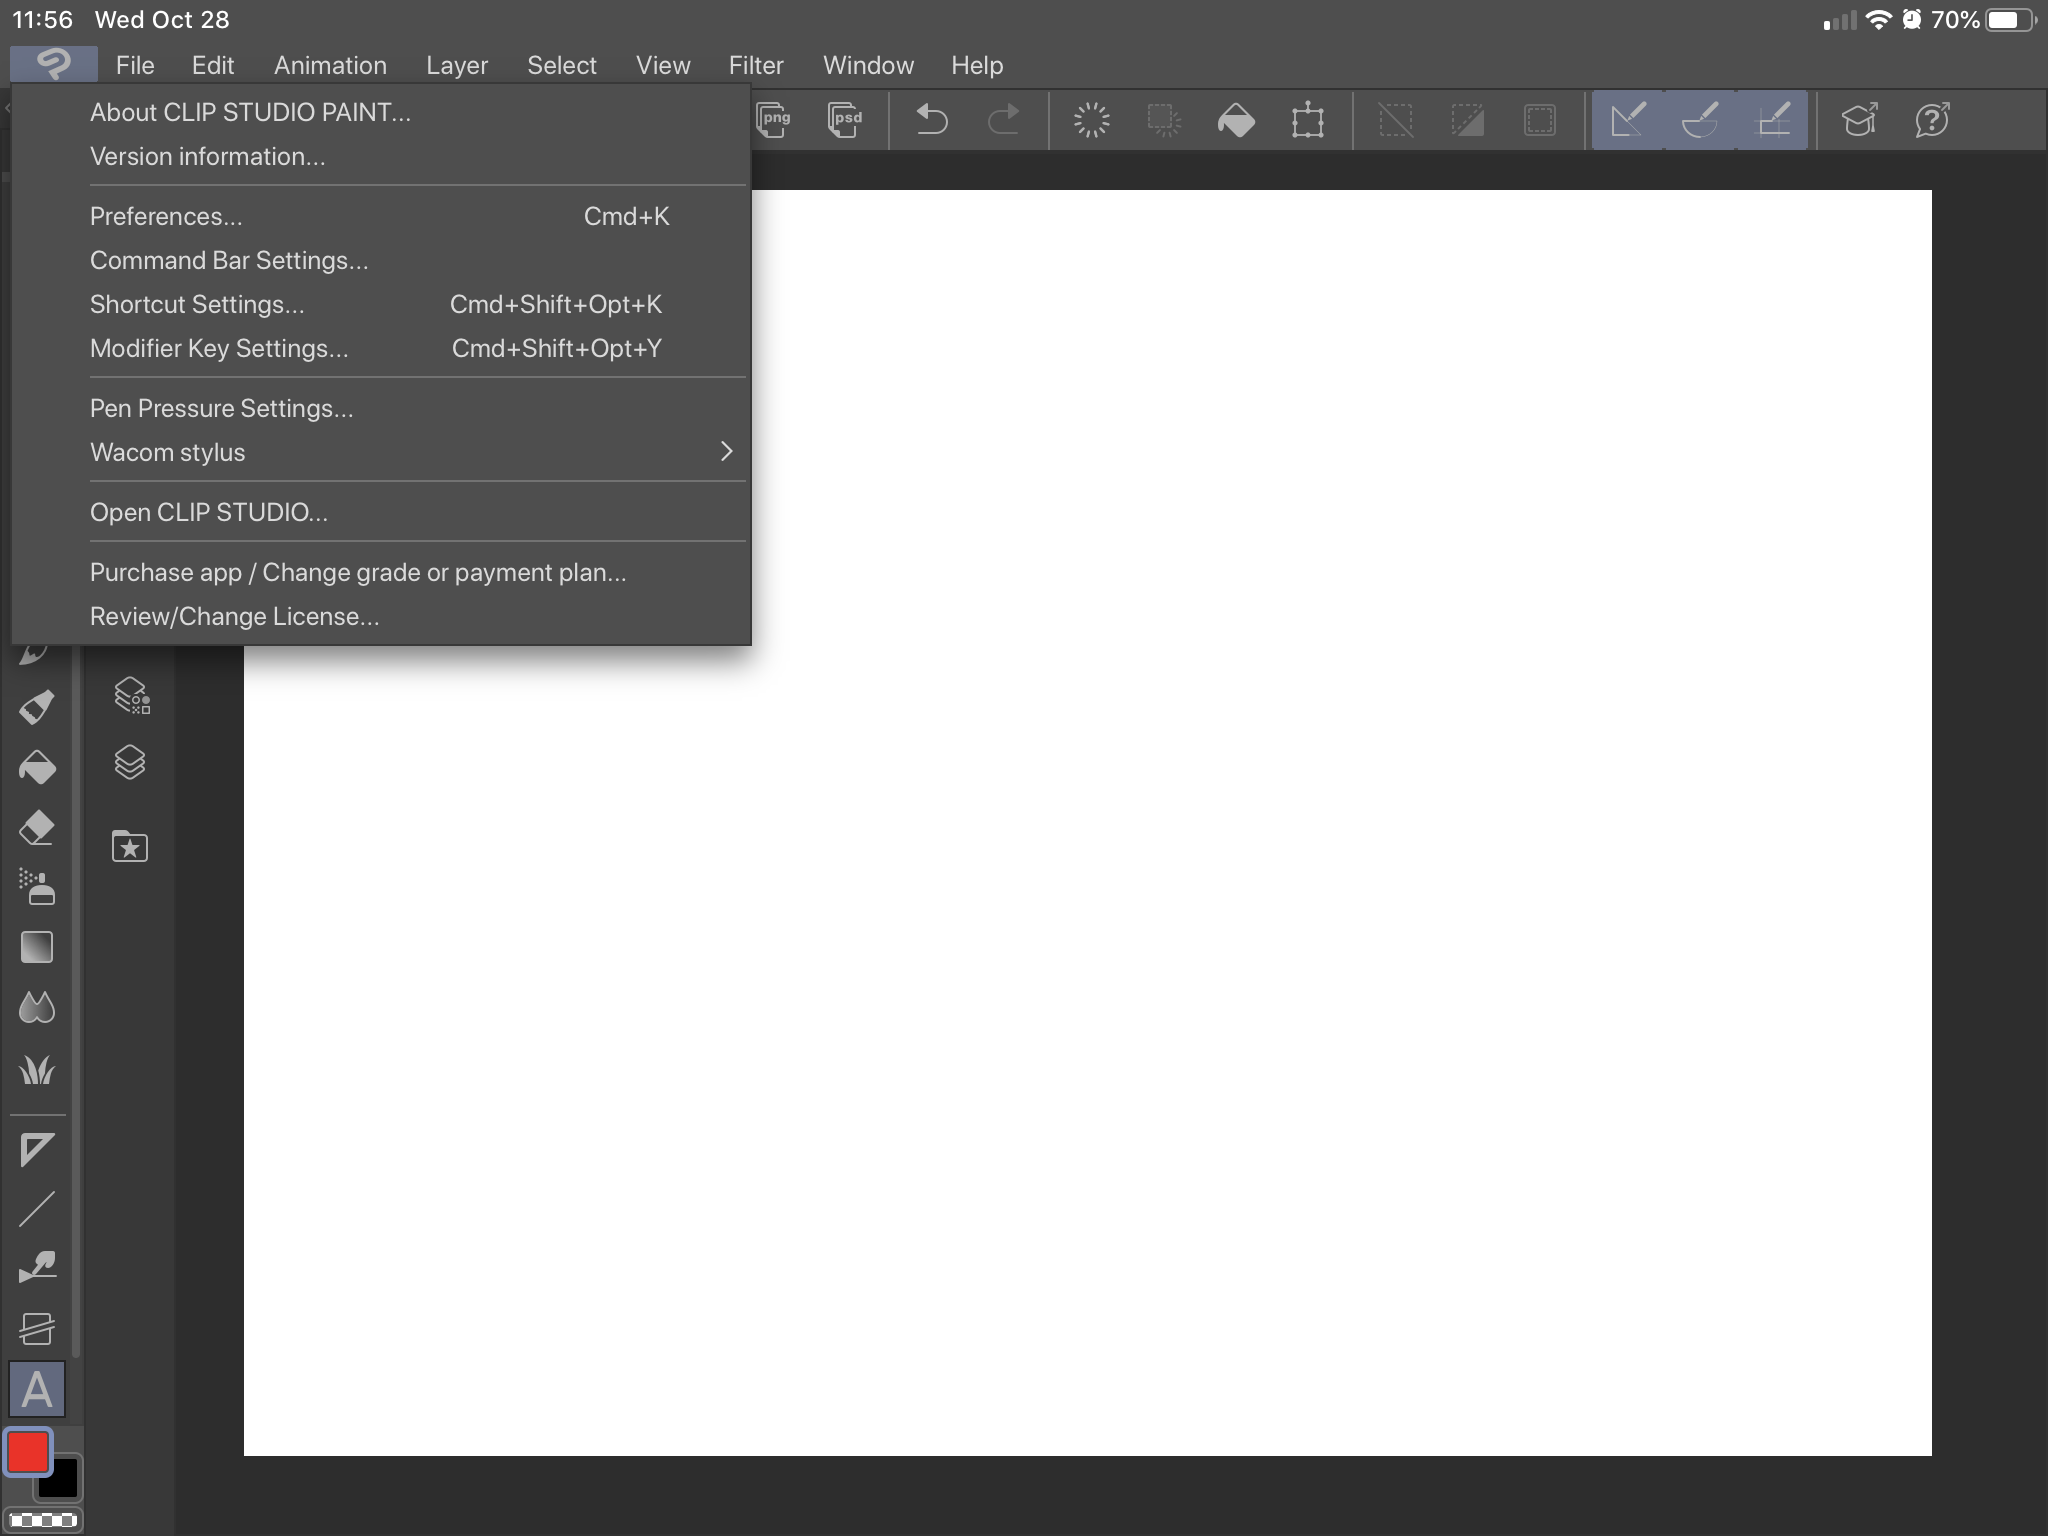Click the Redo button in toolbar
The width and height of the screenshot is (2048, 1536).
[x=1001, y=119]
